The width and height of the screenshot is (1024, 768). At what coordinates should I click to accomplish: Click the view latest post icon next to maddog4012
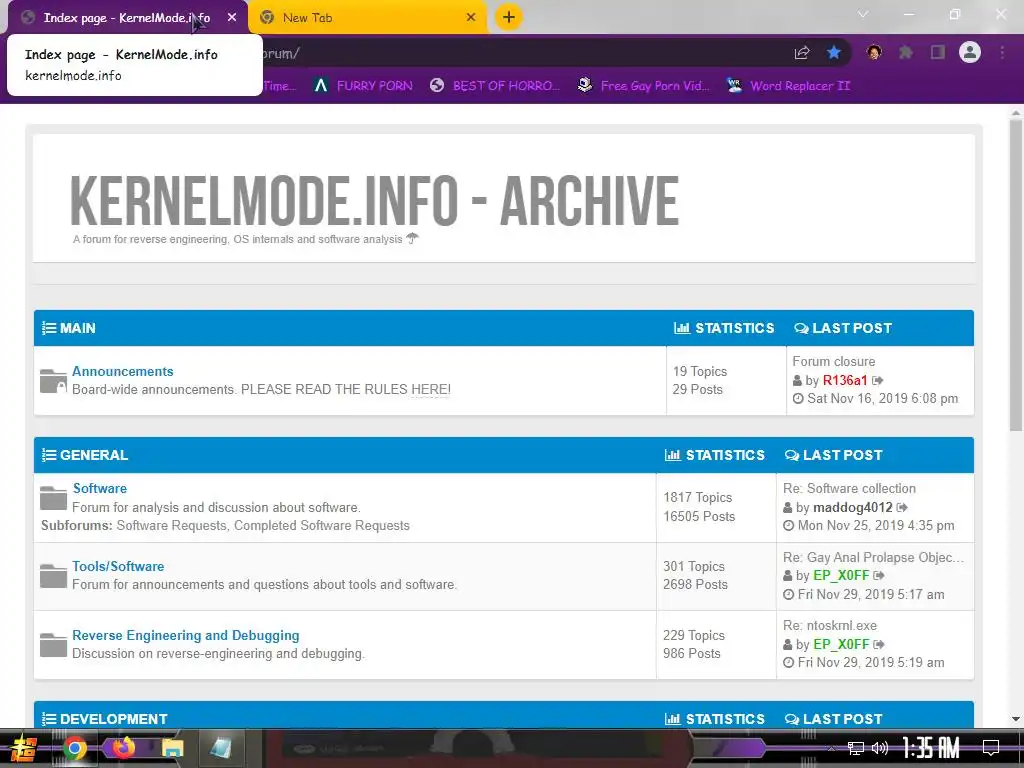[x=902, y=507]
